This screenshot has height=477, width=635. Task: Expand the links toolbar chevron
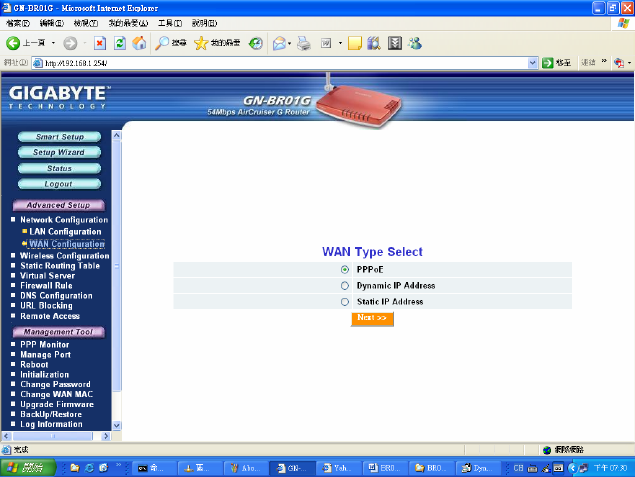[x=604, y=61]
